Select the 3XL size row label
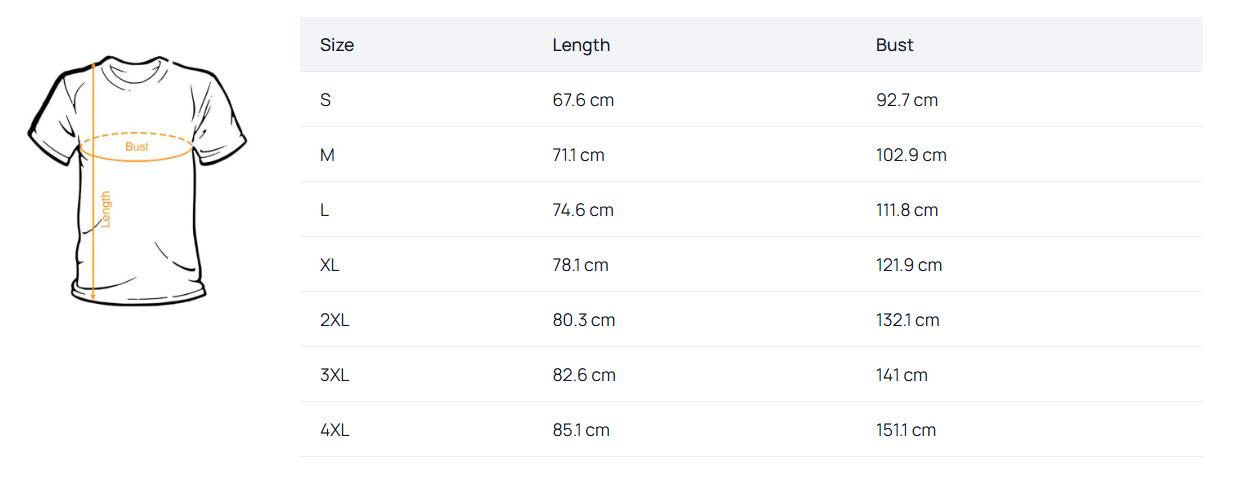The height and width of the screenshot is (485, 1237). click(334, 375)
